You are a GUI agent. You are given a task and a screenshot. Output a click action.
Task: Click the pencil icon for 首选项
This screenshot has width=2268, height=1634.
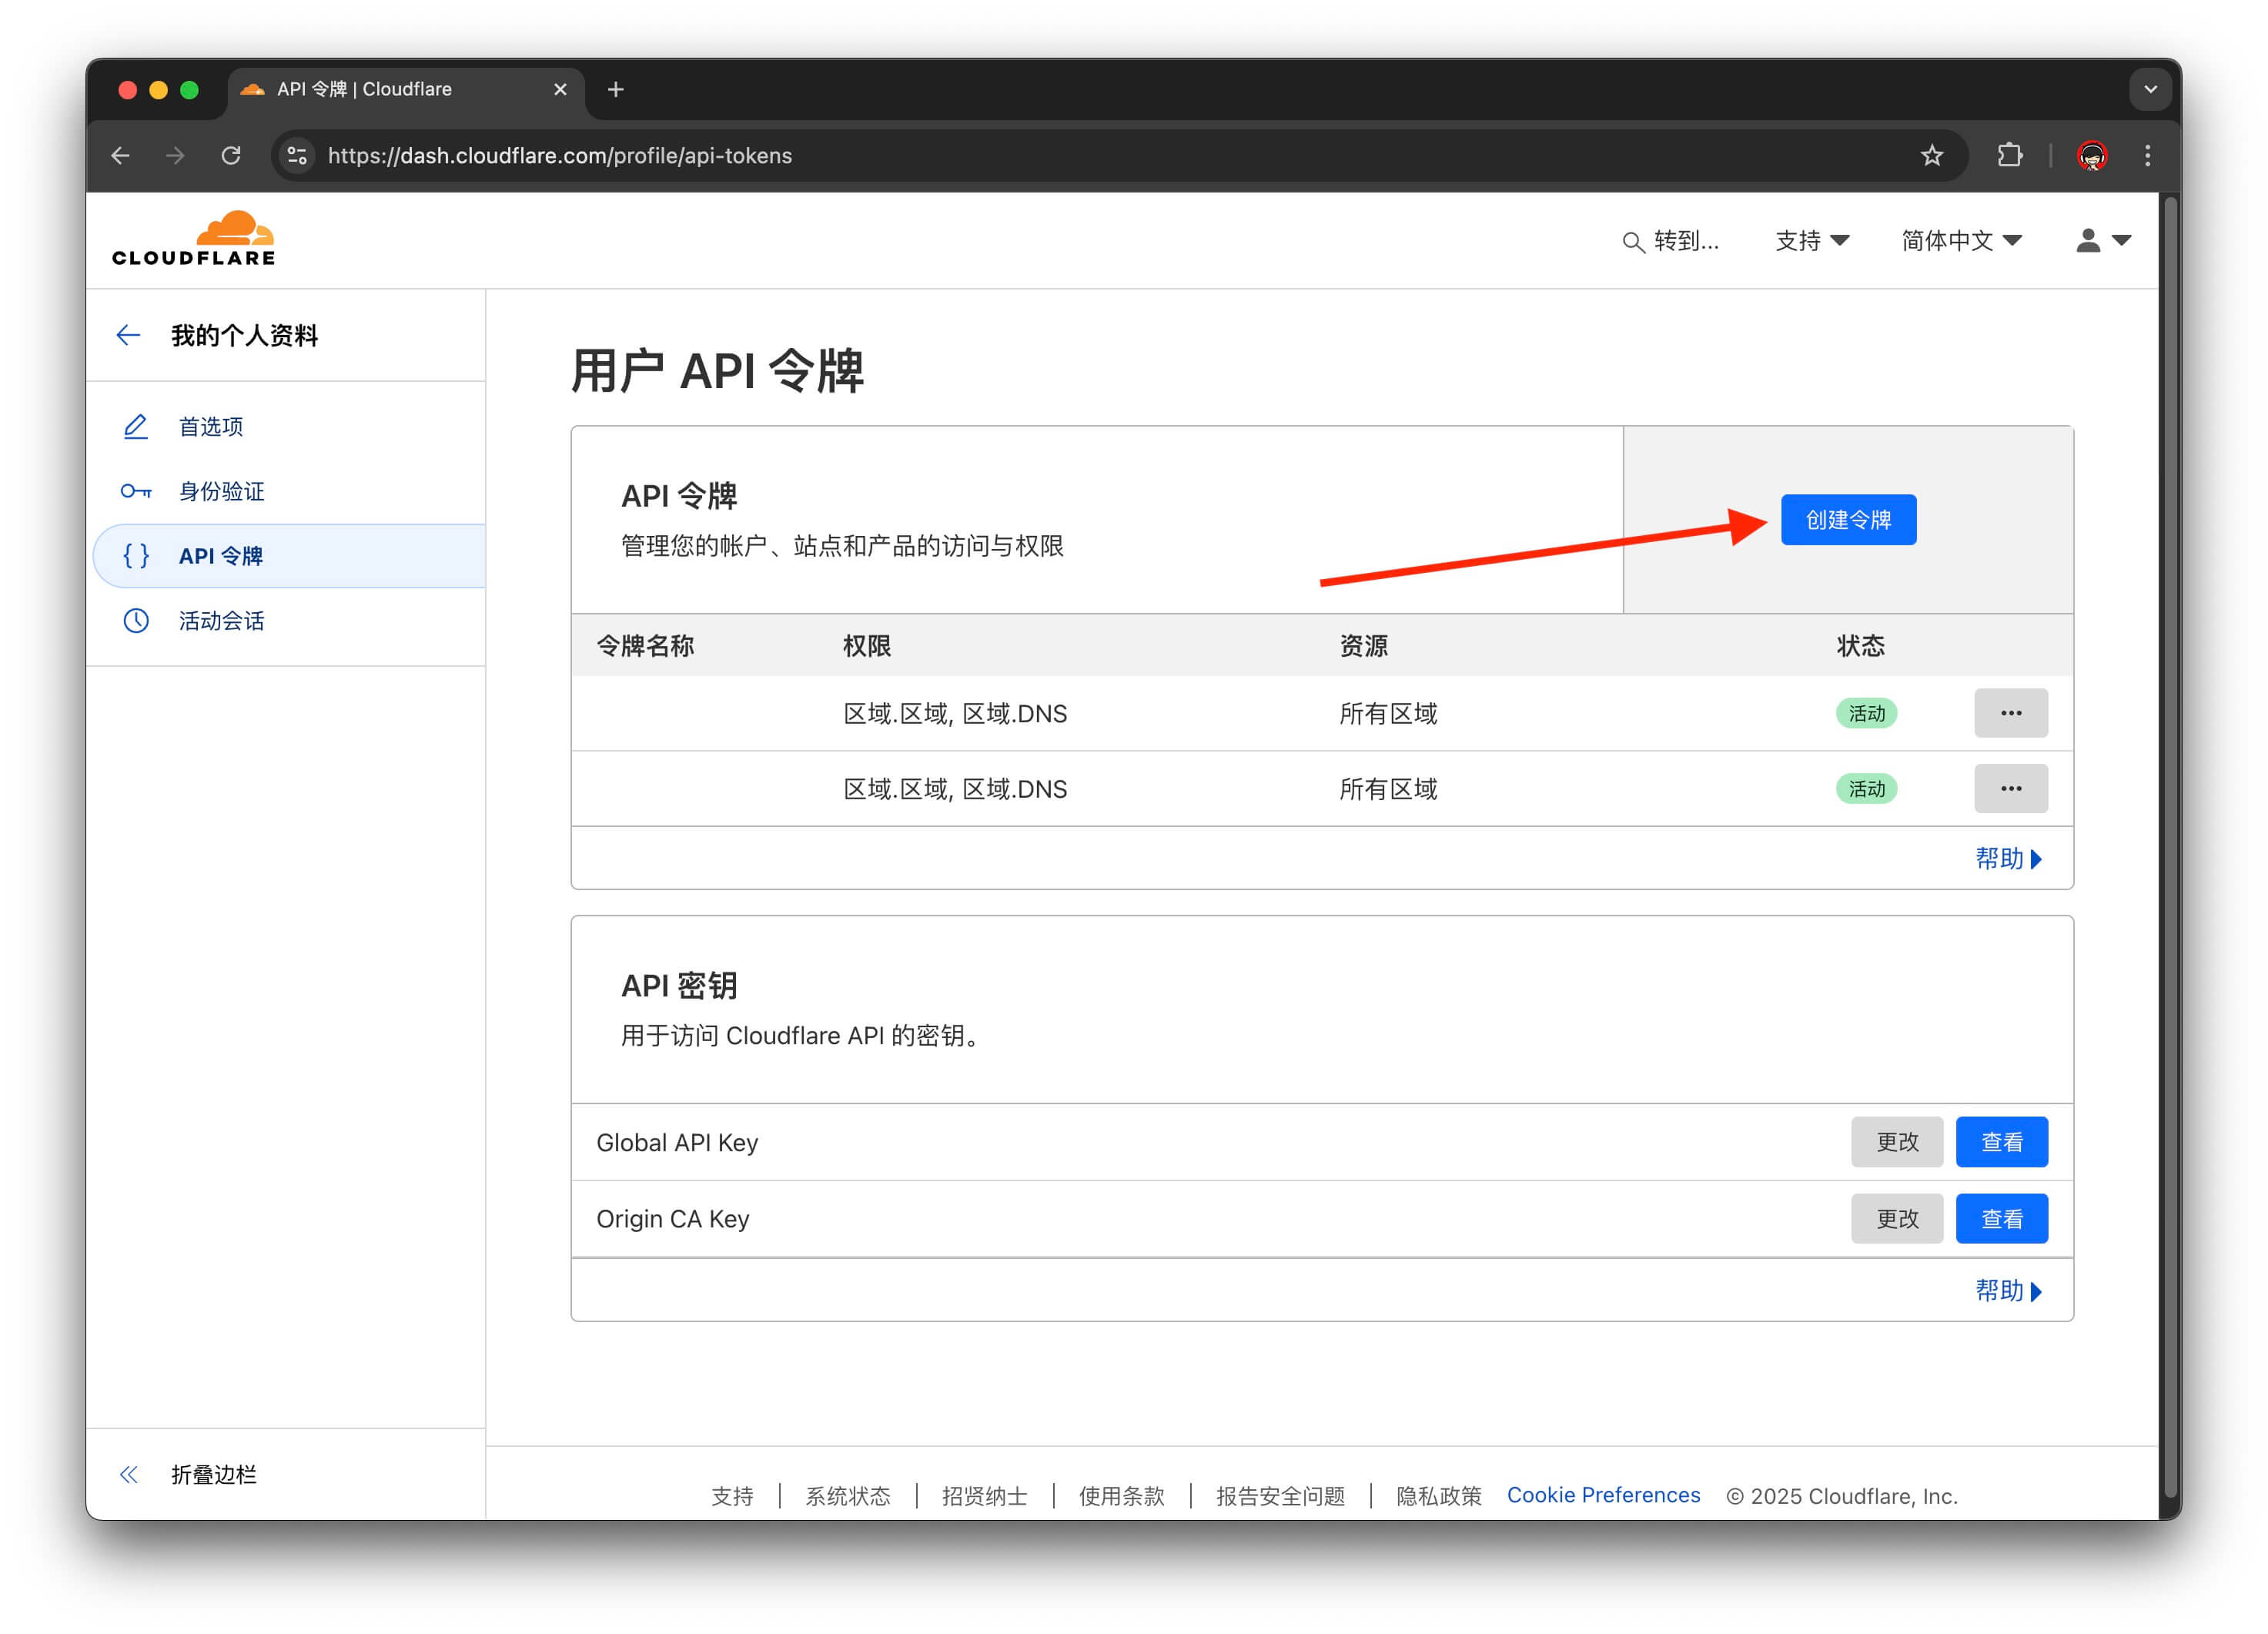135,427
